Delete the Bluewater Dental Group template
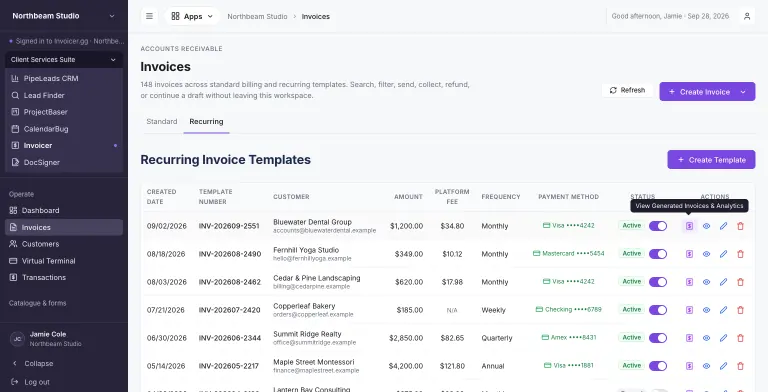768x392 pixels. point(741,226)
